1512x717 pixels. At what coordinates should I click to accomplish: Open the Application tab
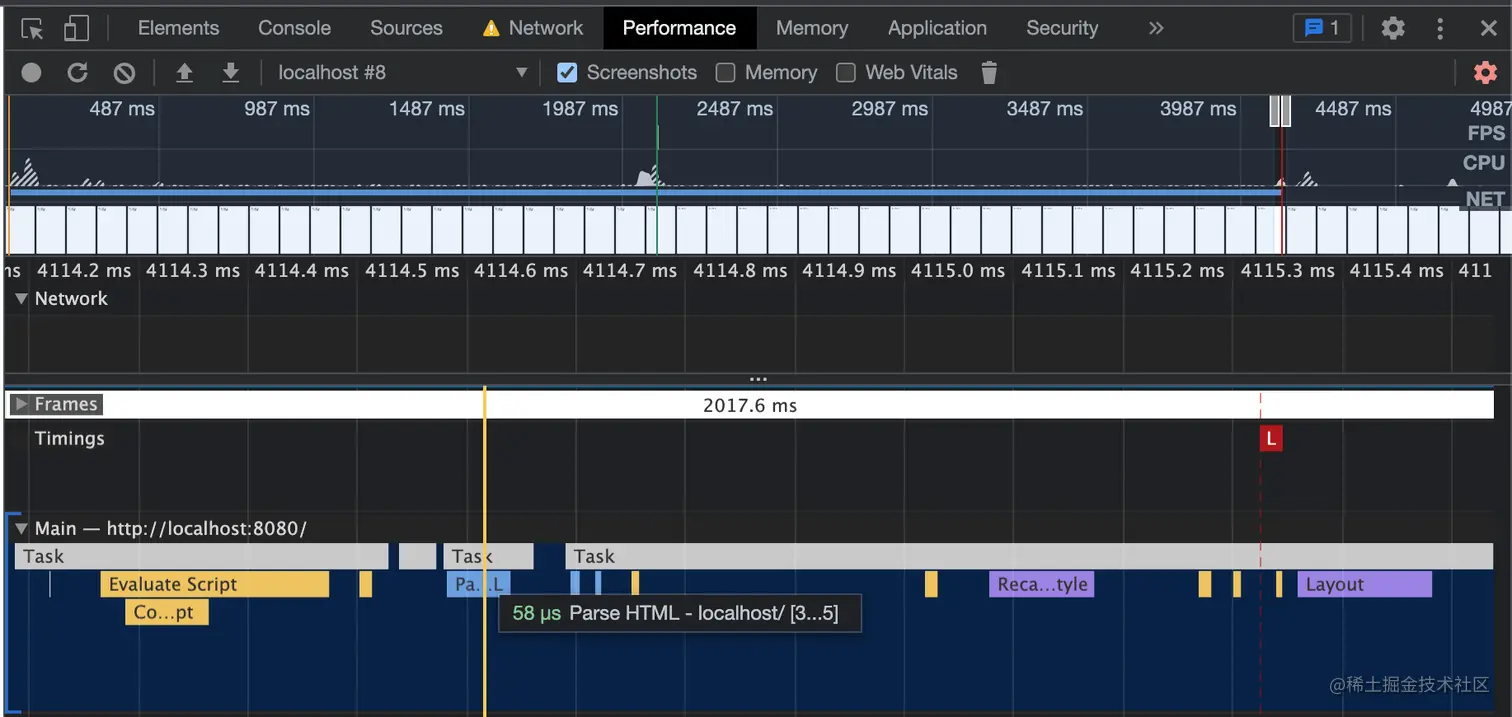(x=937, y=28)
